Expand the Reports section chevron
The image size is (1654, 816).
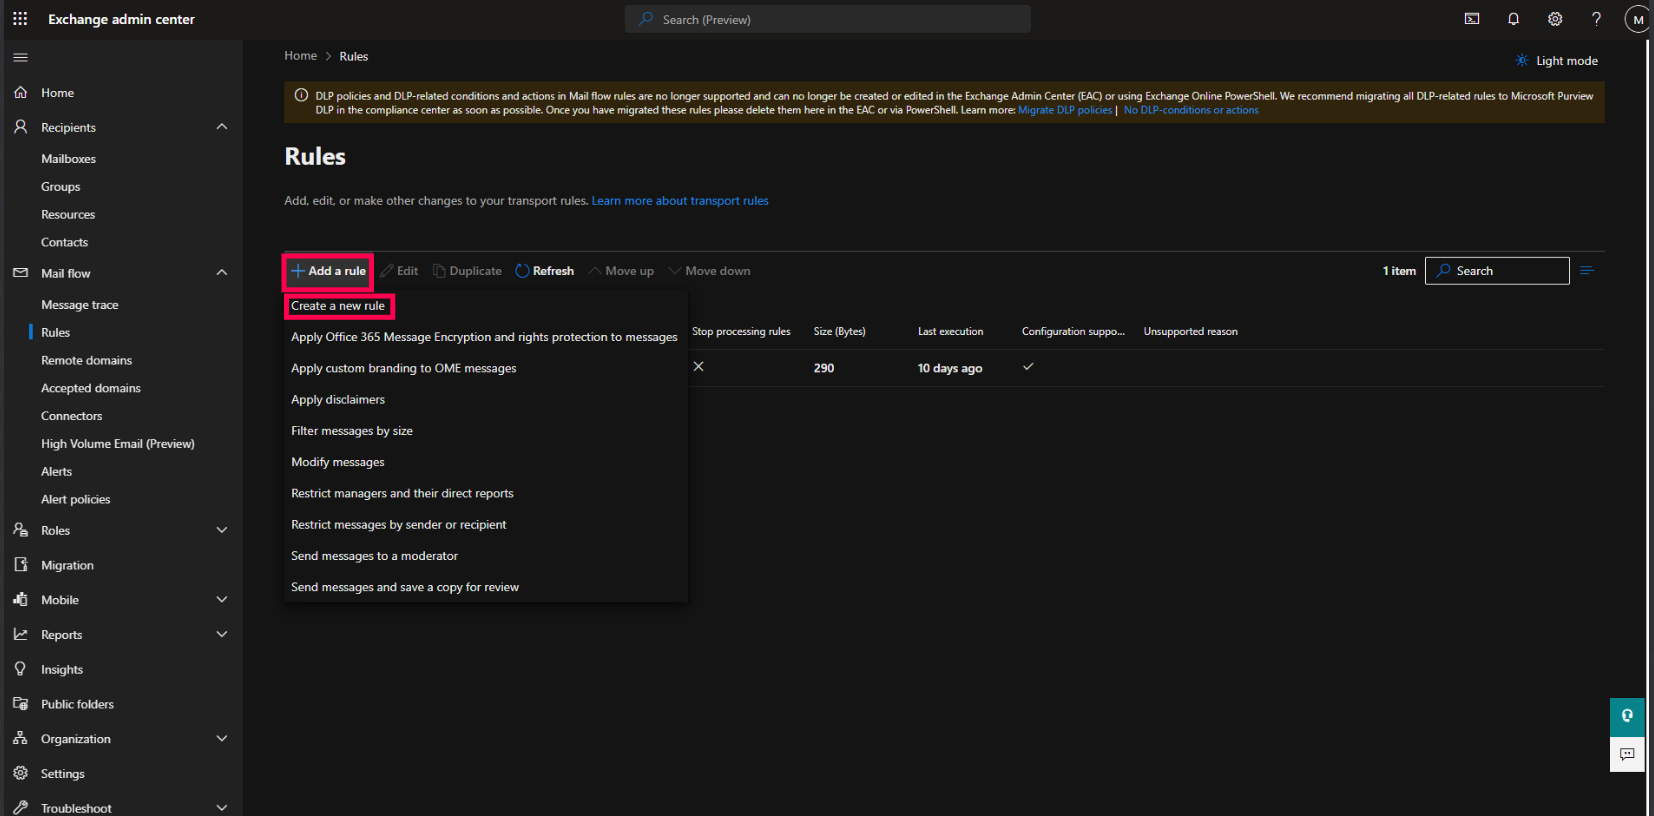(222, 634)
